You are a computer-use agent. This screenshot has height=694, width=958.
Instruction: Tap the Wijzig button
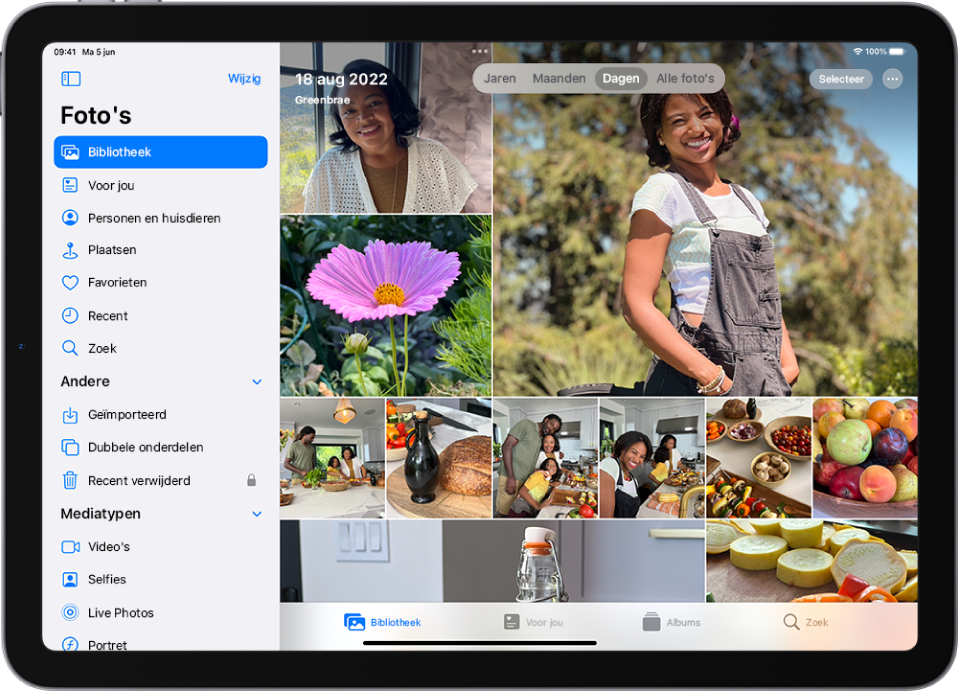point(244,79)
